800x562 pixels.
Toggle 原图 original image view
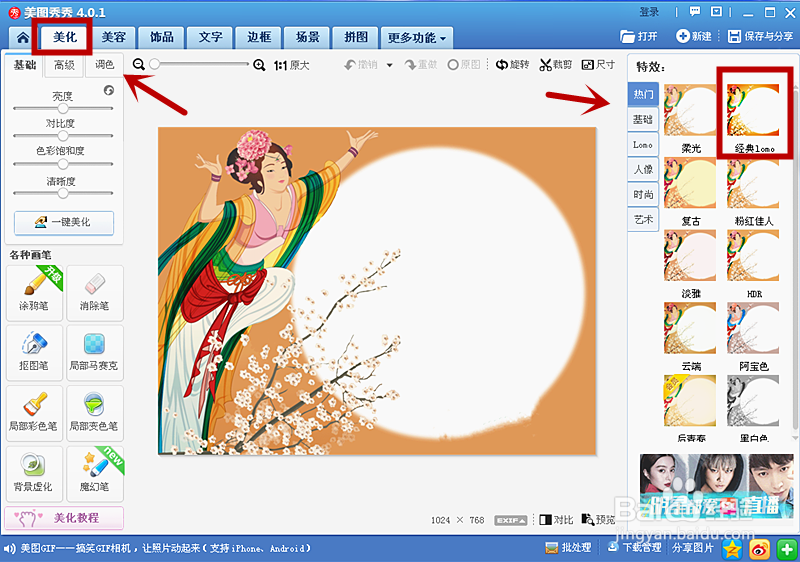point(464,65)
